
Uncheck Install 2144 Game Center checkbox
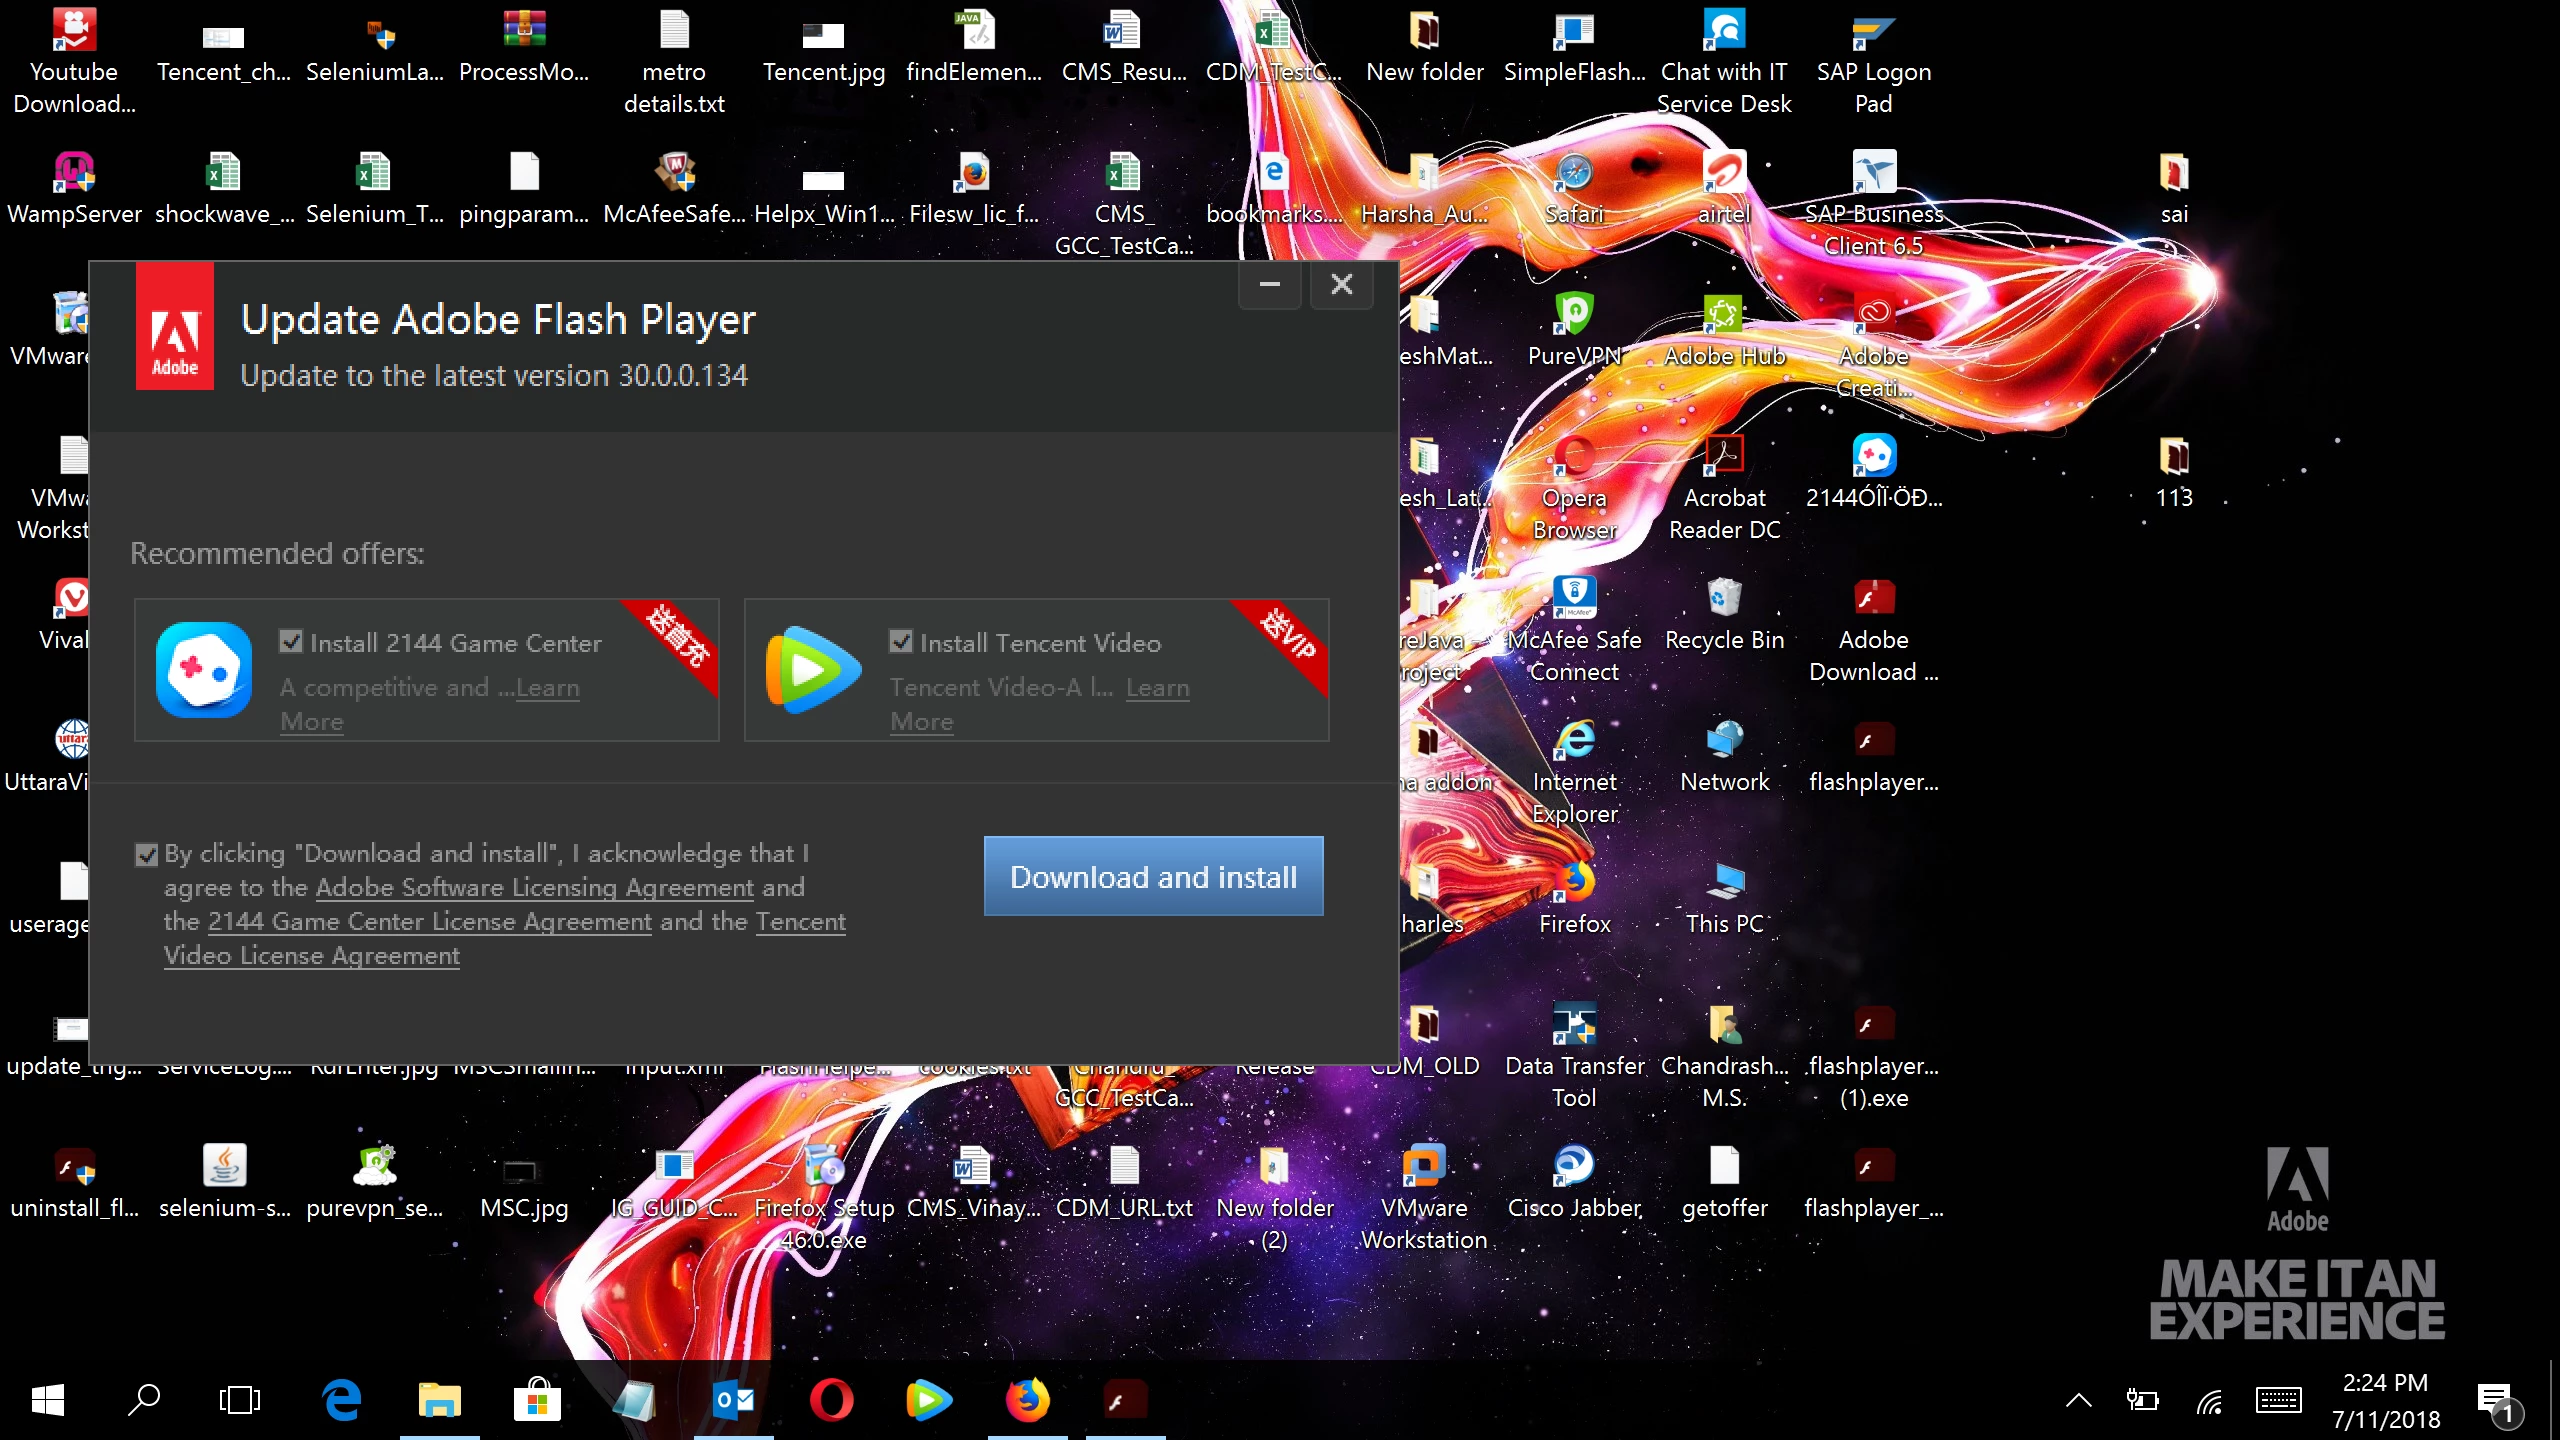coord(291,641)
